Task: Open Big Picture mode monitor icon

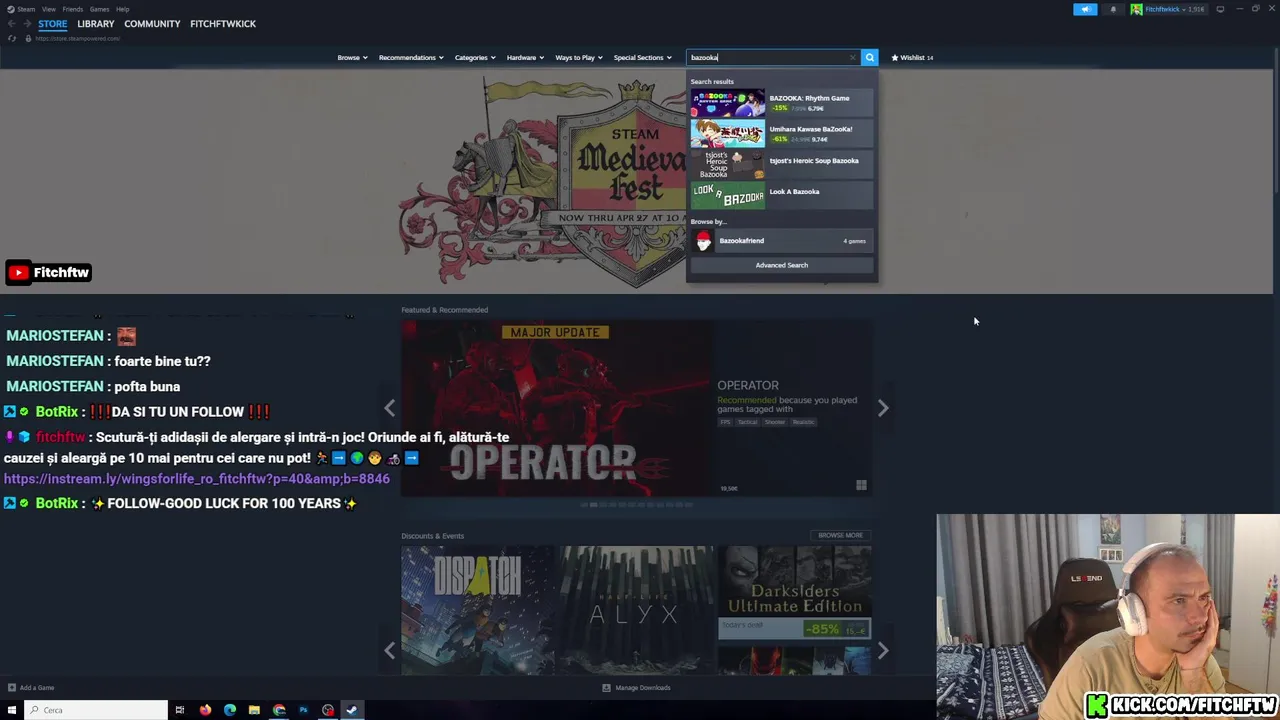Action: click(x=1220, y=9)
